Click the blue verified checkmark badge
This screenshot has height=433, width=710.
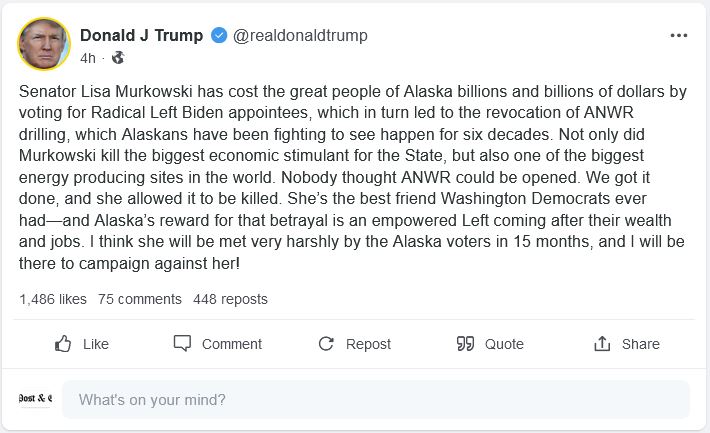pyautogui.click(x=218, y=36)
